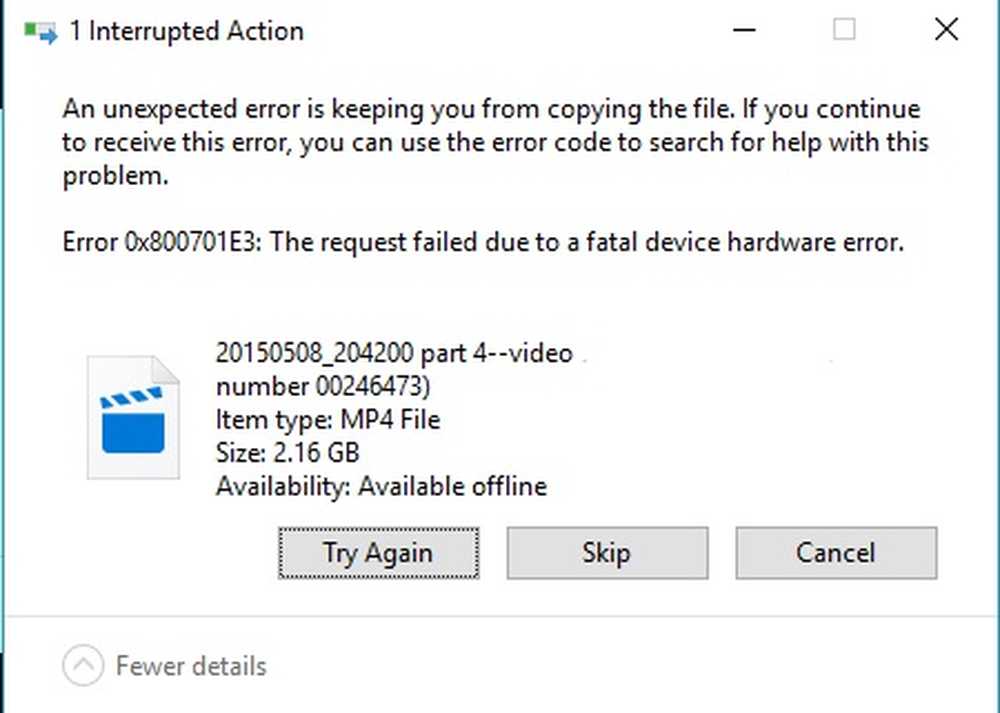
Task: Click the 'Item type: MP4 File' line
Action: (x=328, y=420)
